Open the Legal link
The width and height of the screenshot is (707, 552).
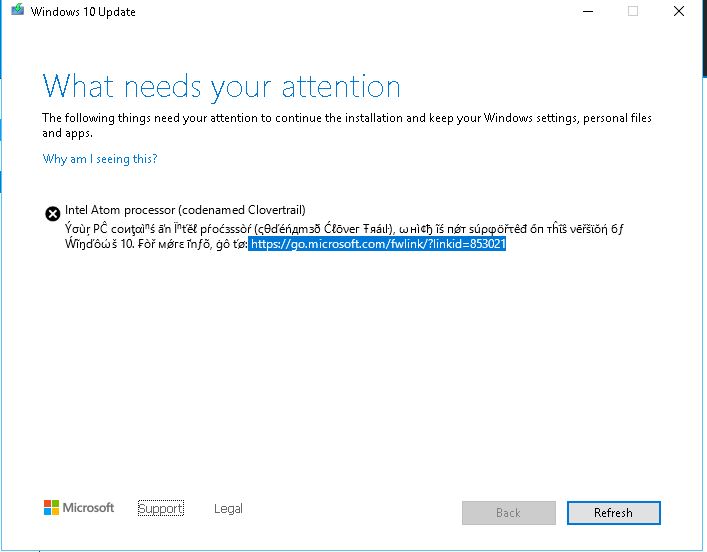228,508
